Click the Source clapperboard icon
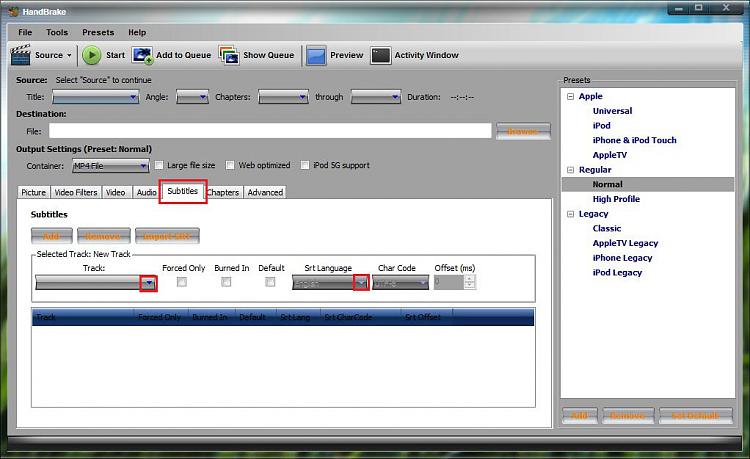The image size is (750, 459). tap(21, 55)
